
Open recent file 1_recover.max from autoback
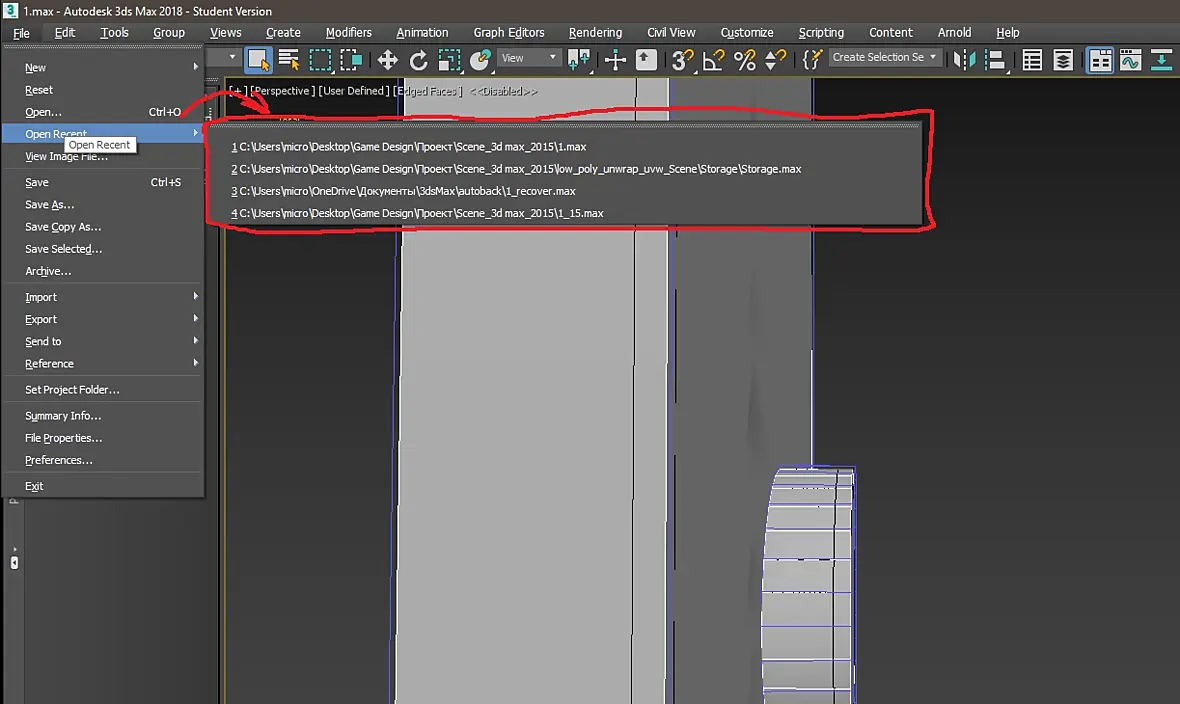pos(564,191)
